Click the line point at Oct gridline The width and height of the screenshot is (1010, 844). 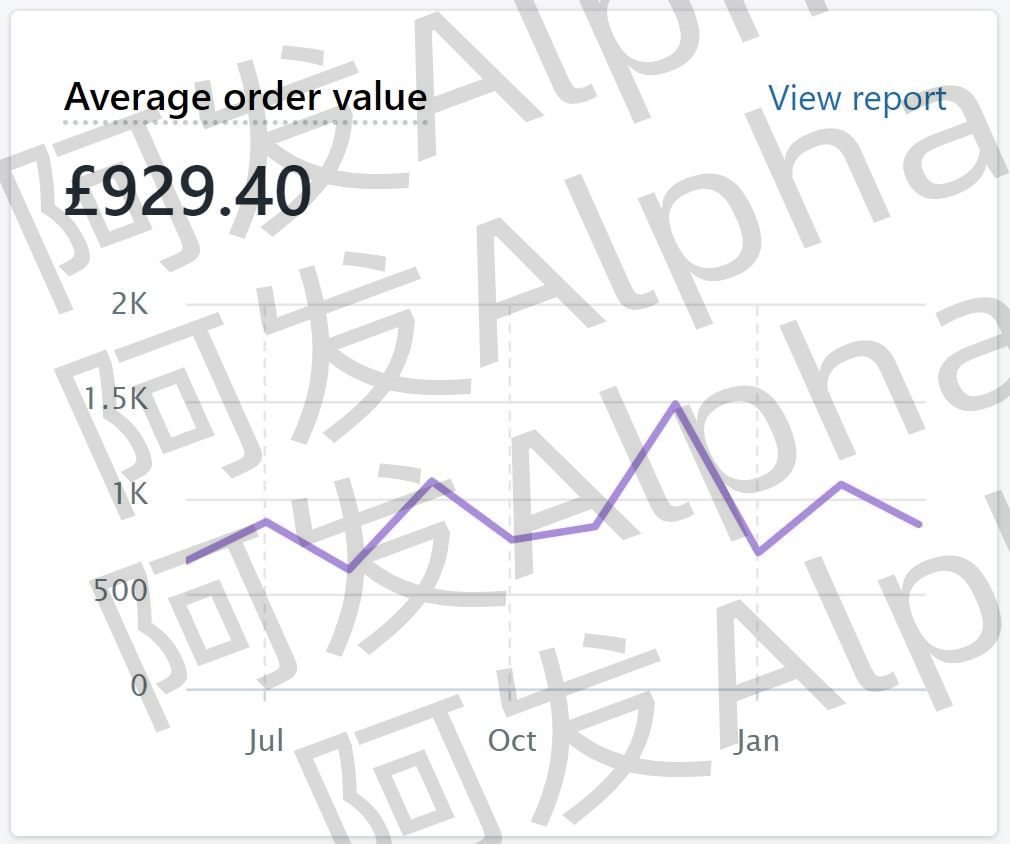point(511,540)
